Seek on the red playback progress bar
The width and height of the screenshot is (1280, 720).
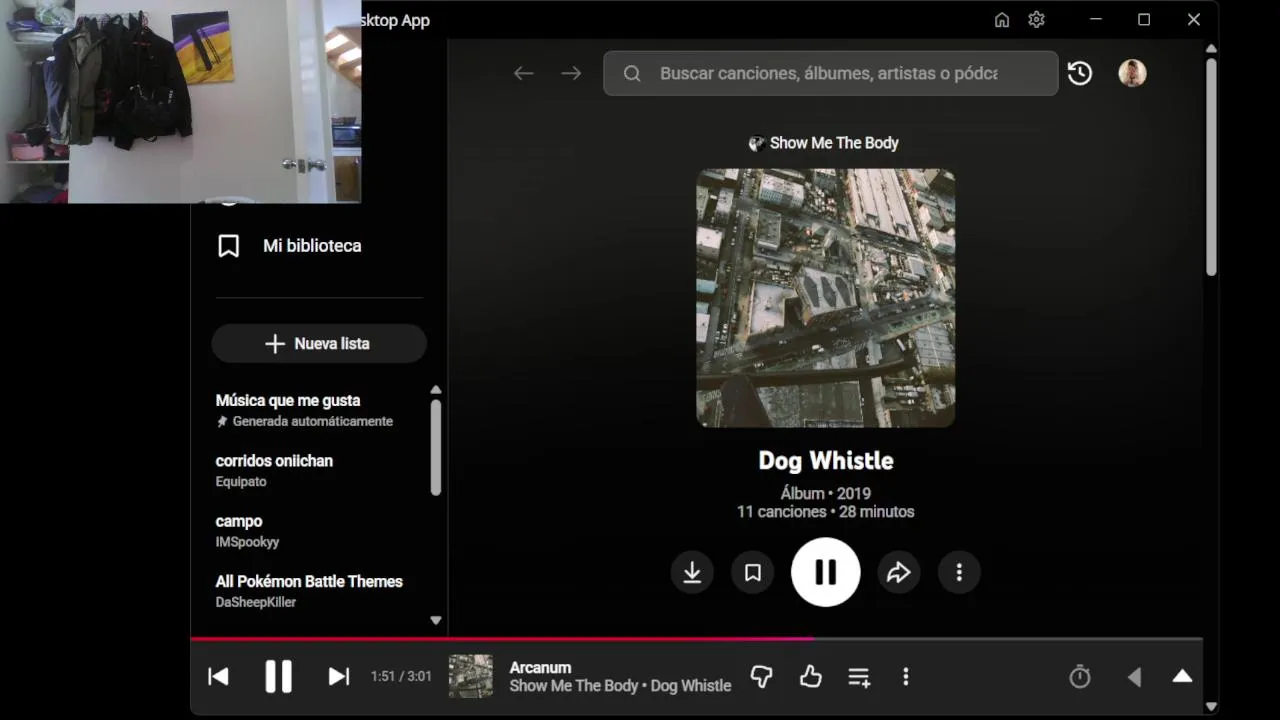click(x=696, y=638)
